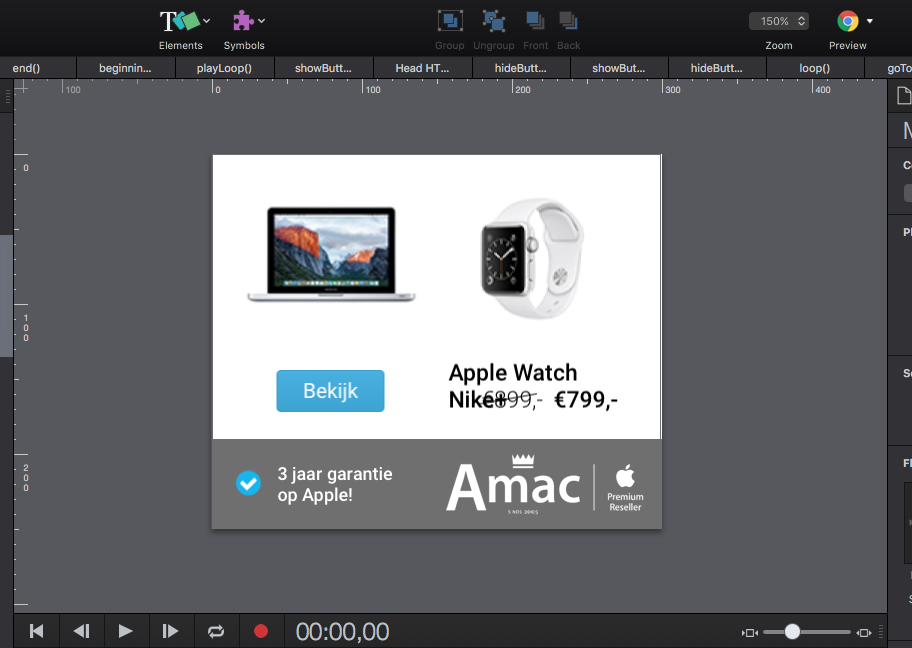
Task: Expand the Symbols dropdown chevron
Action: (262, 21)
